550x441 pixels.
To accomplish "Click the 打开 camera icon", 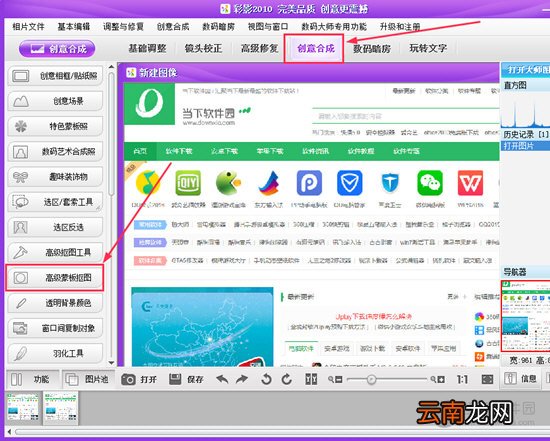I will pos(128,379).
